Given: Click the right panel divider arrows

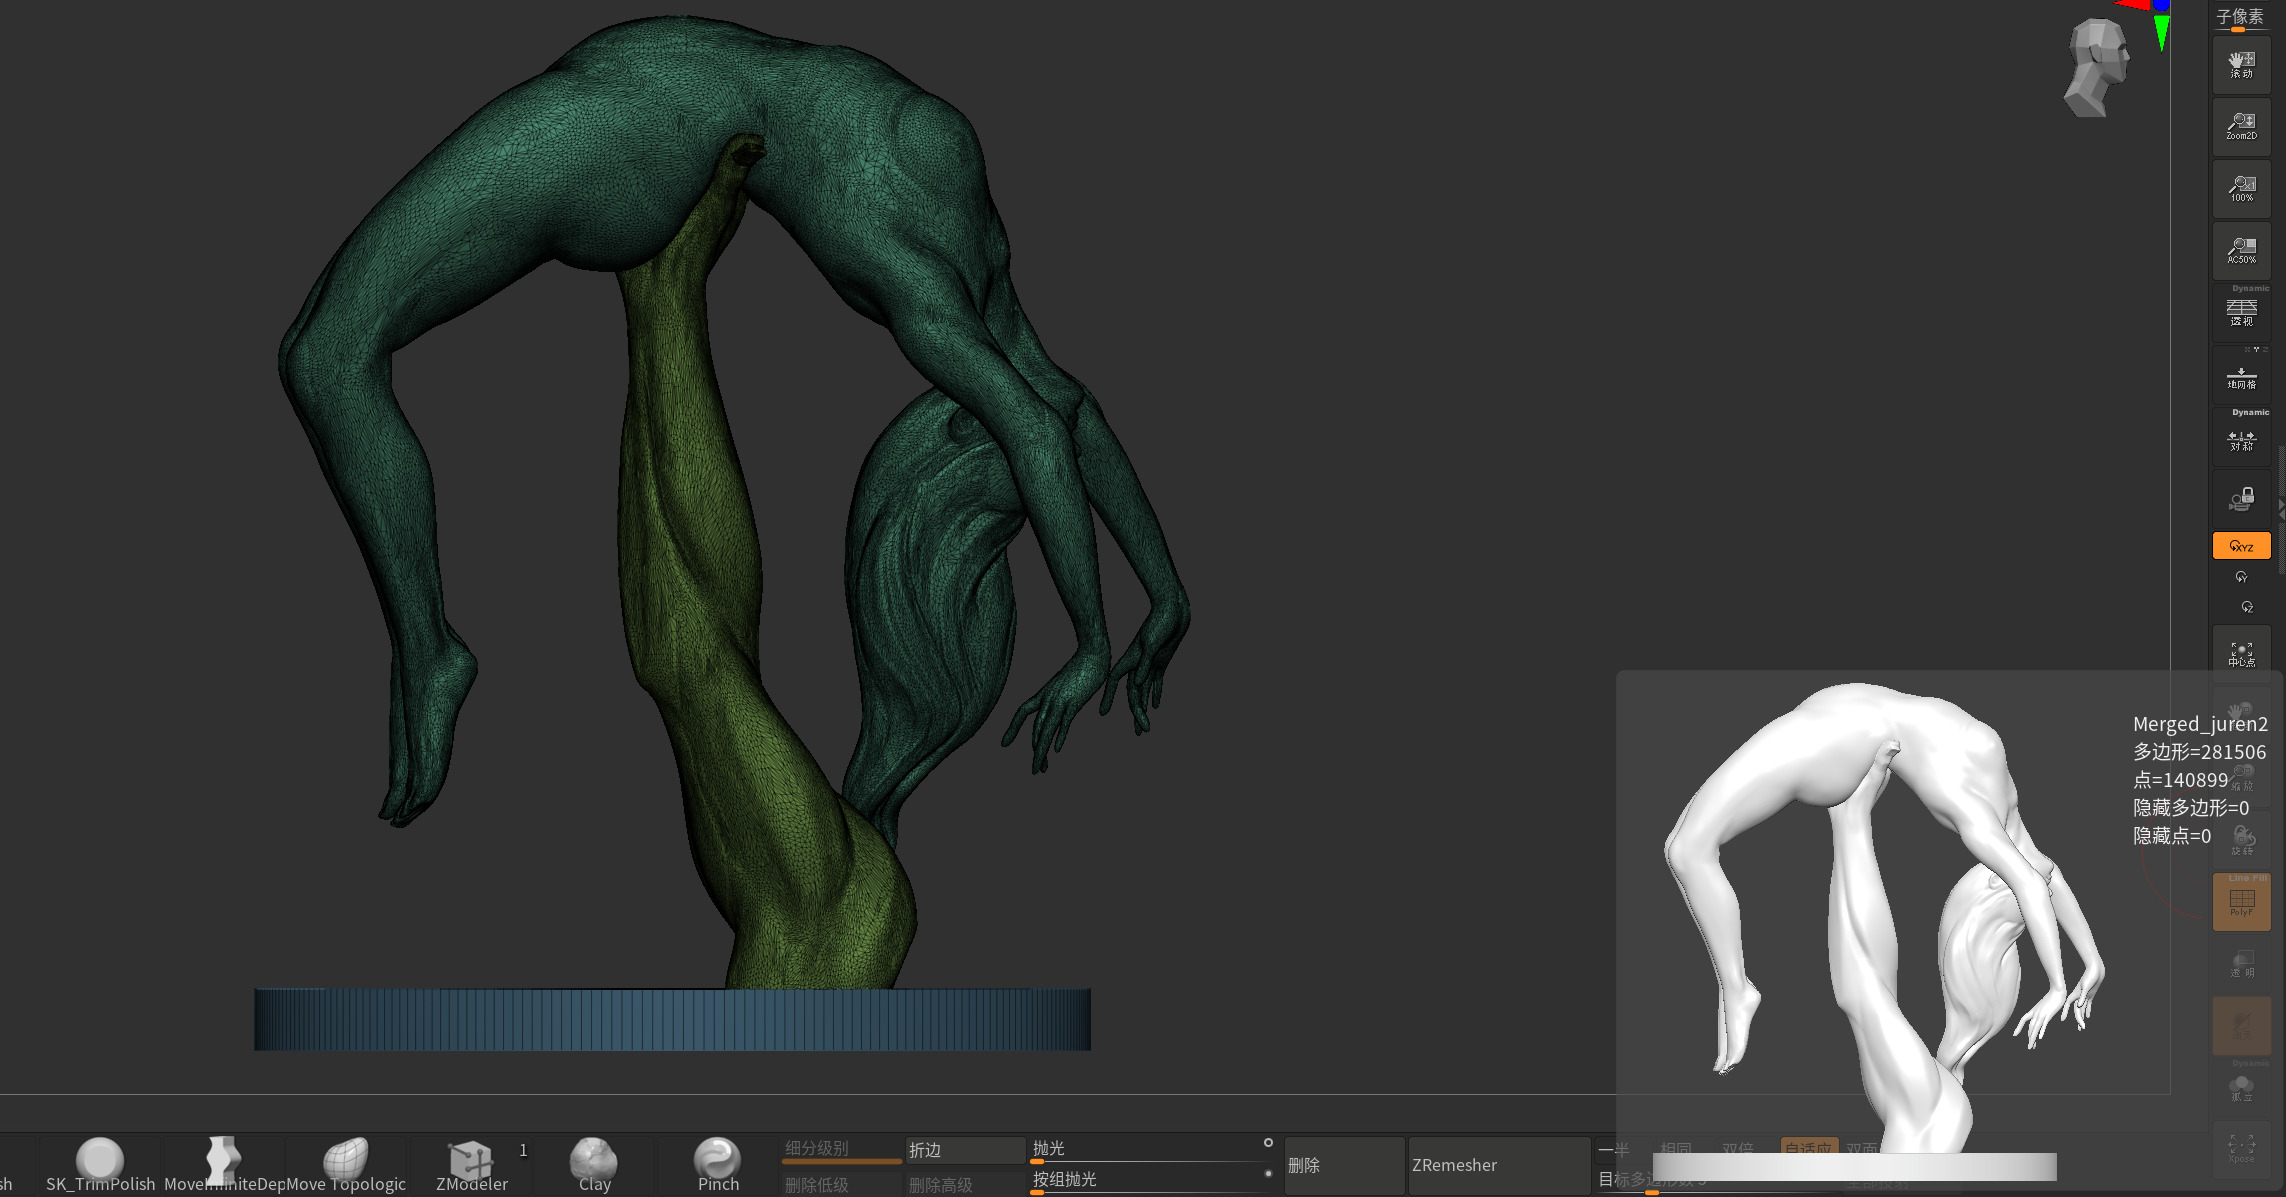Looking at the screenshot, I should coord(2281,509).
